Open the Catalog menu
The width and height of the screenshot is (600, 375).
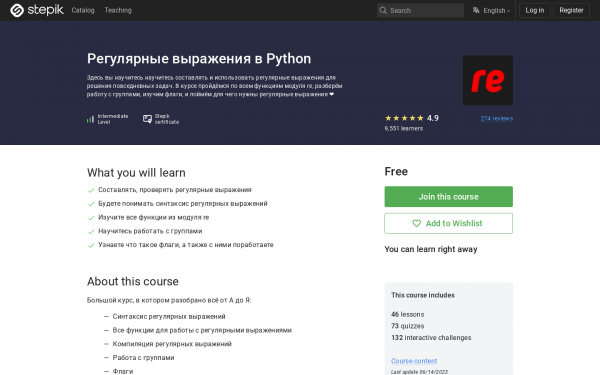83,10
